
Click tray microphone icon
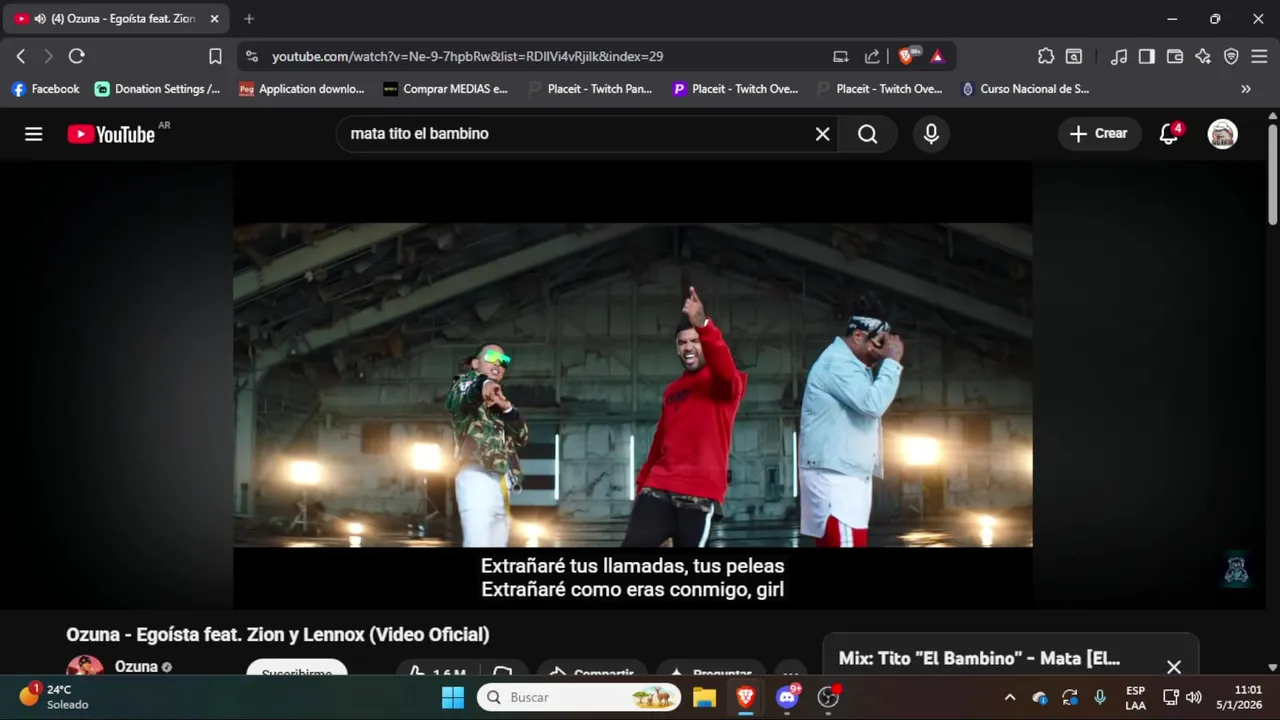pos(1100,697)
